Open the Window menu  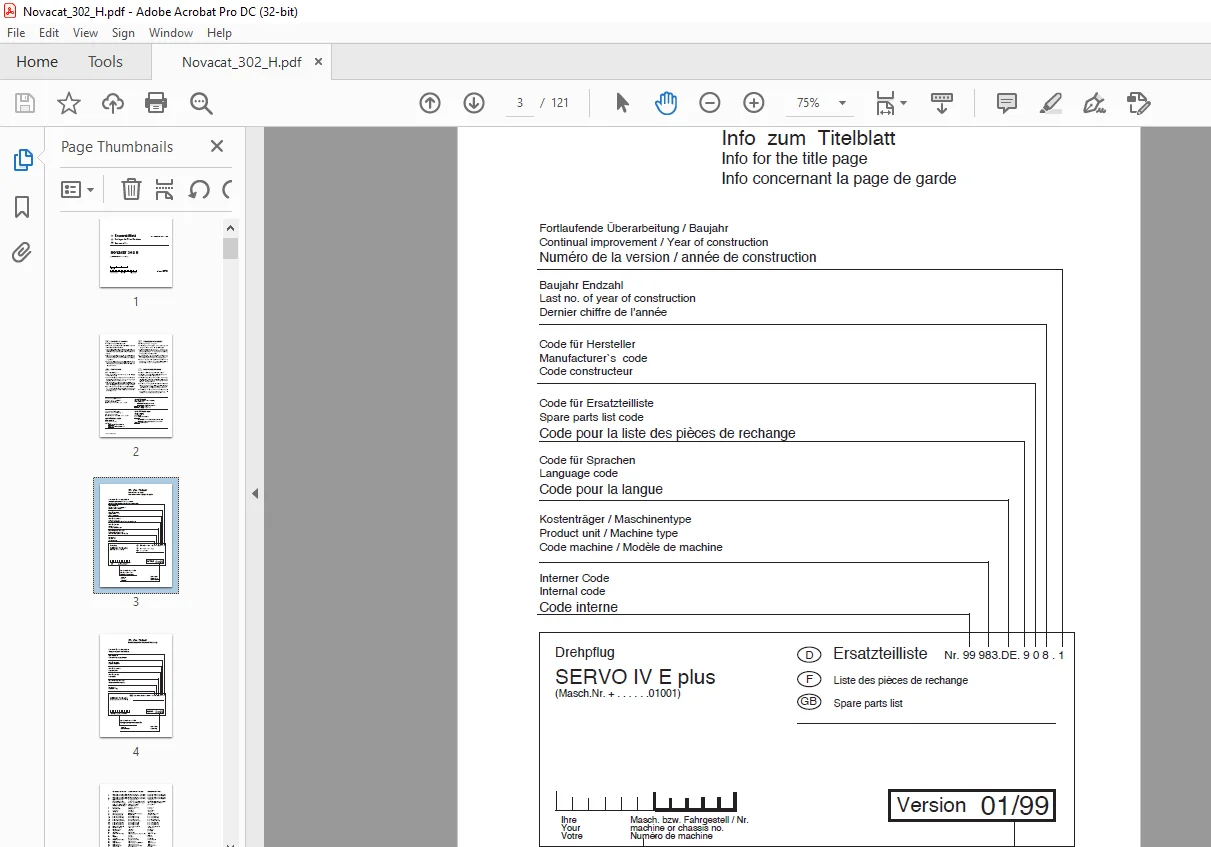pos(171,33)
